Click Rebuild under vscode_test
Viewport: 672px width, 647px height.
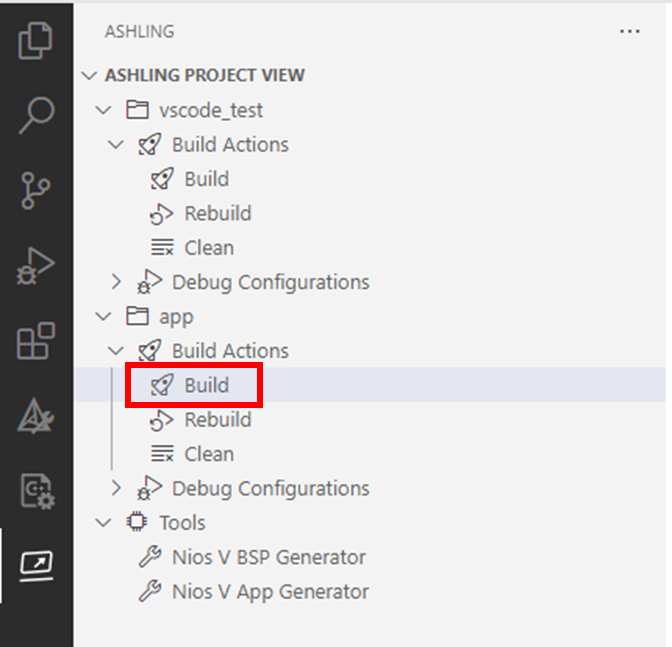pyautogui.click(x=217, y=214)
